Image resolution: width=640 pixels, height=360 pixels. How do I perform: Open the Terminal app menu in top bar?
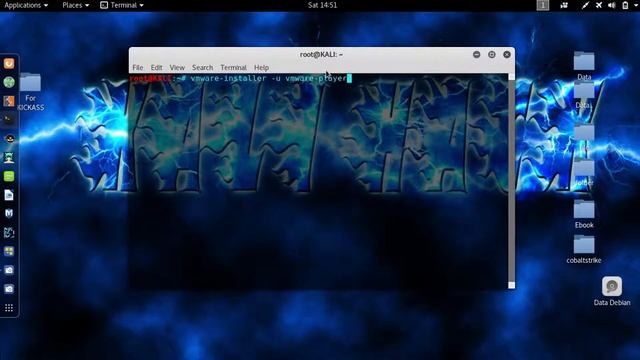(x=122, y=5)
